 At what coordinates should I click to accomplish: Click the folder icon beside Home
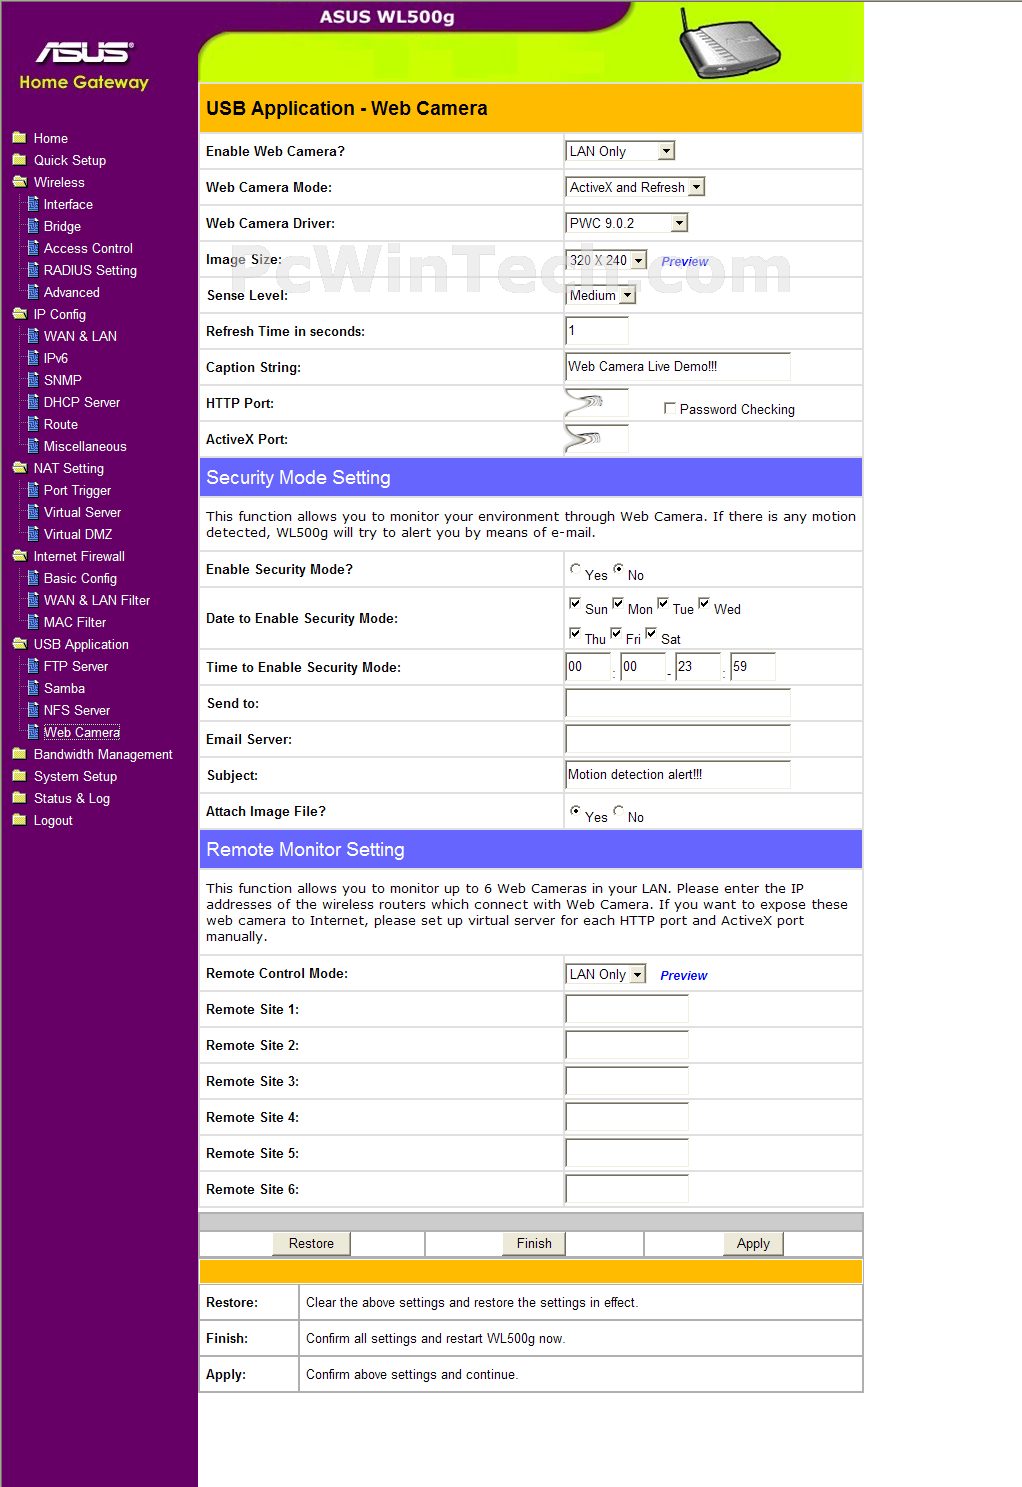pyautogui.click(x=19, y=138)
